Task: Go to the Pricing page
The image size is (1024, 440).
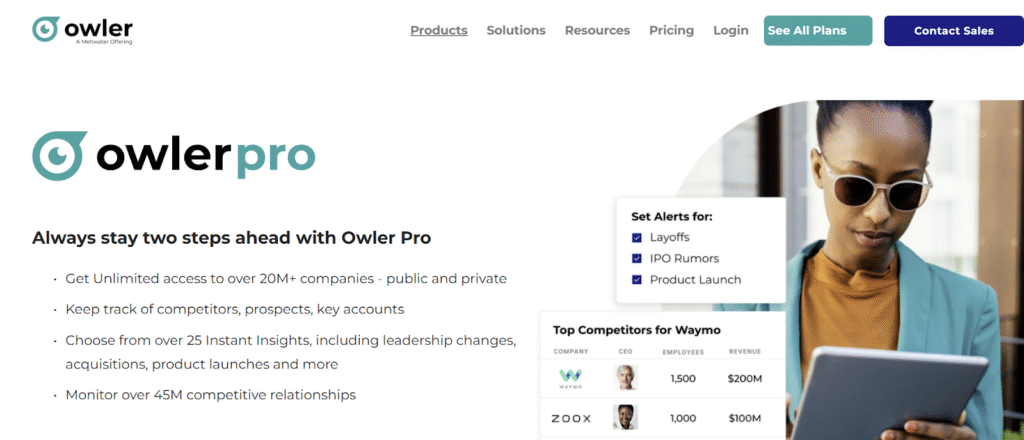Action: [671, 31]
